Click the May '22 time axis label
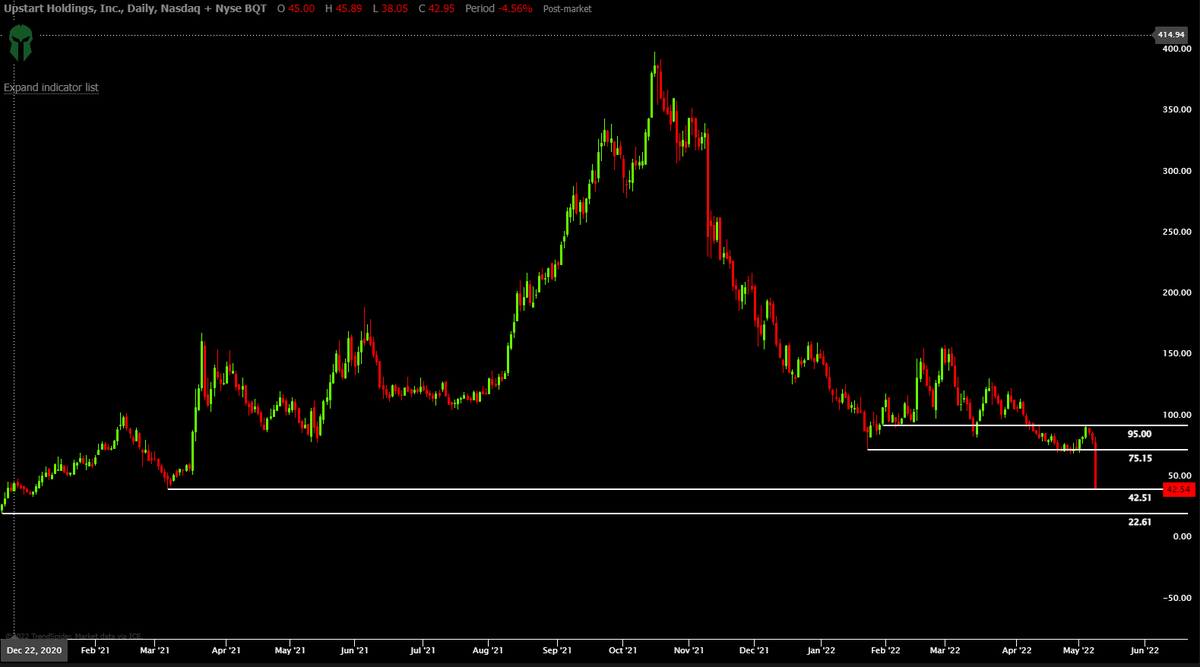Screen dimensions: 1200x667 click(x=1079, y=649)
